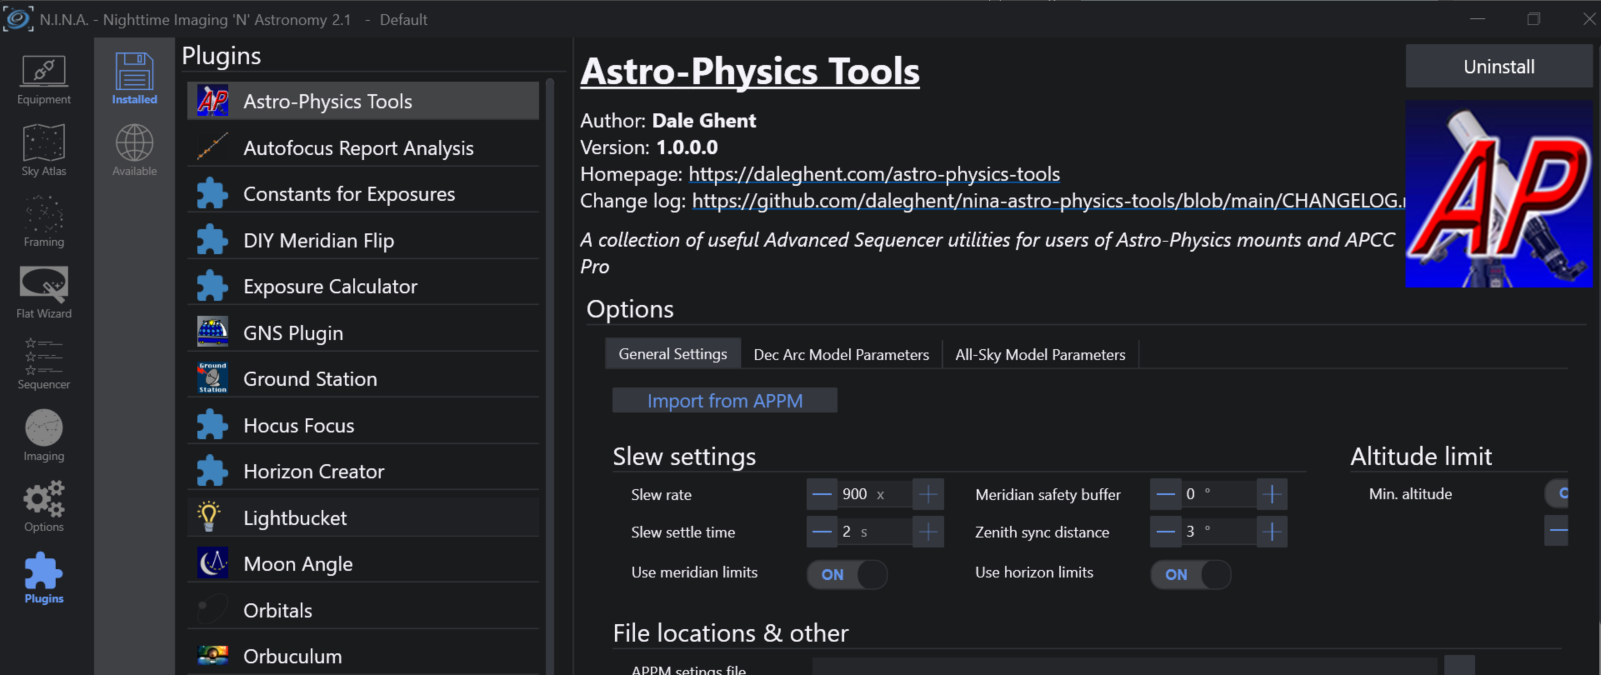Select Hocus Focus plugin

[363, 425]
